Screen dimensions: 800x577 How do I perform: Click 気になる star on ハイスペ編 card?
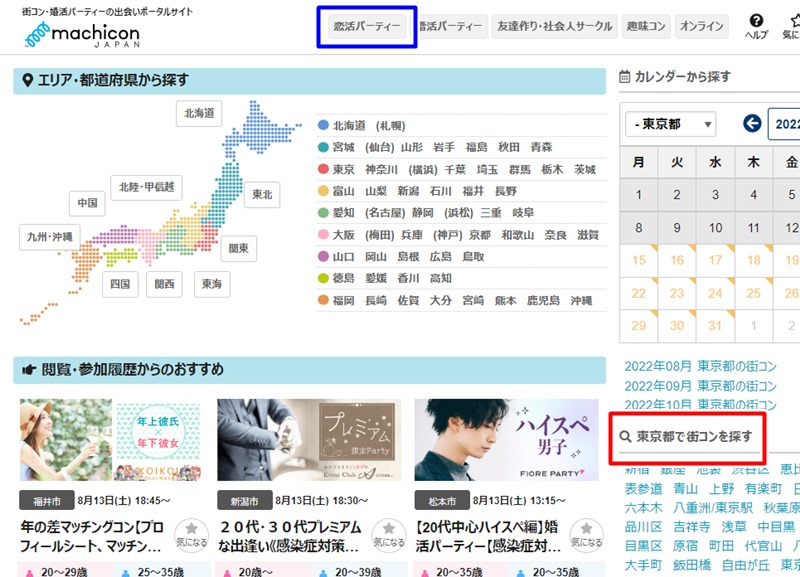[586, 534]
